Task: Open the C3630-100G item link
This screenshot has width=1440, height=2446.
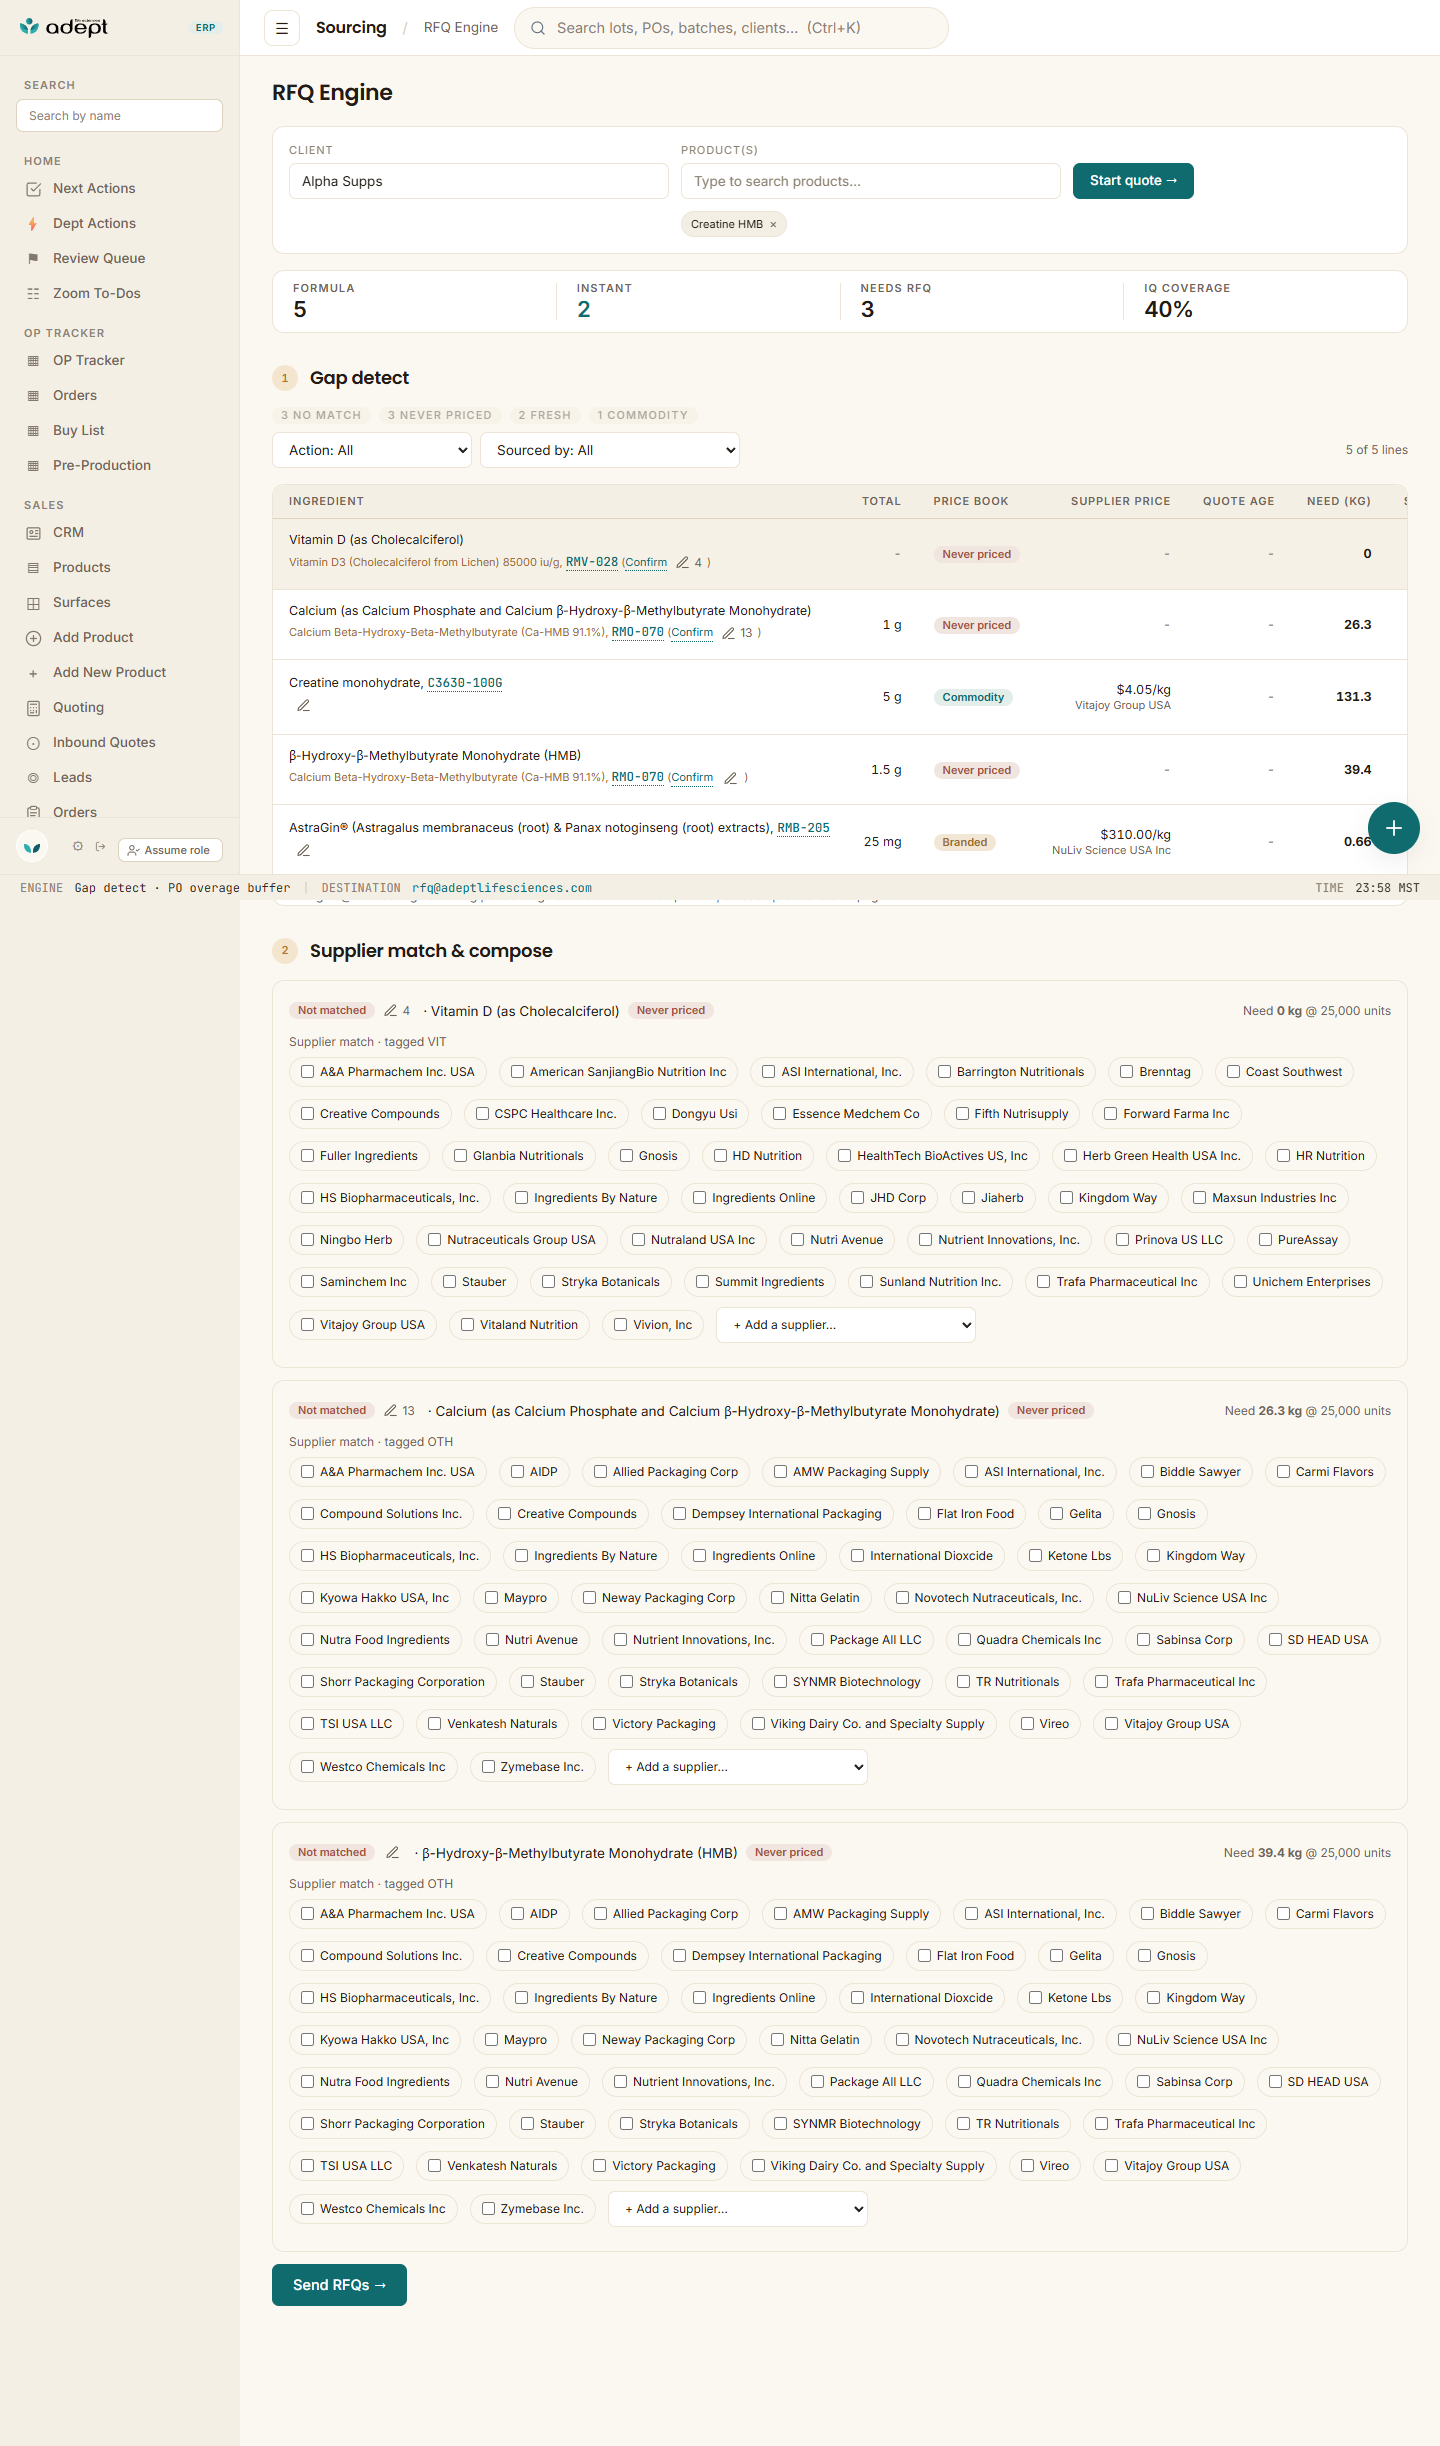Action: coord(465,683)
